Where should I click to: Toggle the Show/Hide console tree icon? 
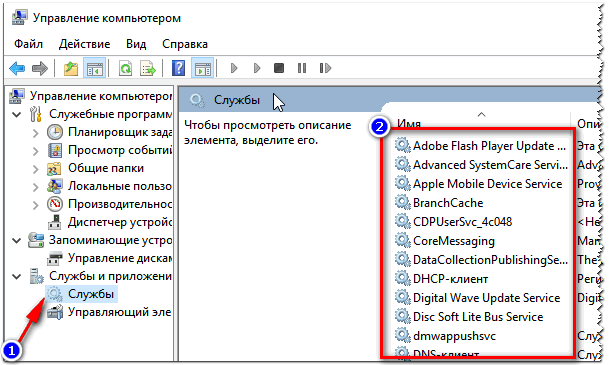(95, 69)
